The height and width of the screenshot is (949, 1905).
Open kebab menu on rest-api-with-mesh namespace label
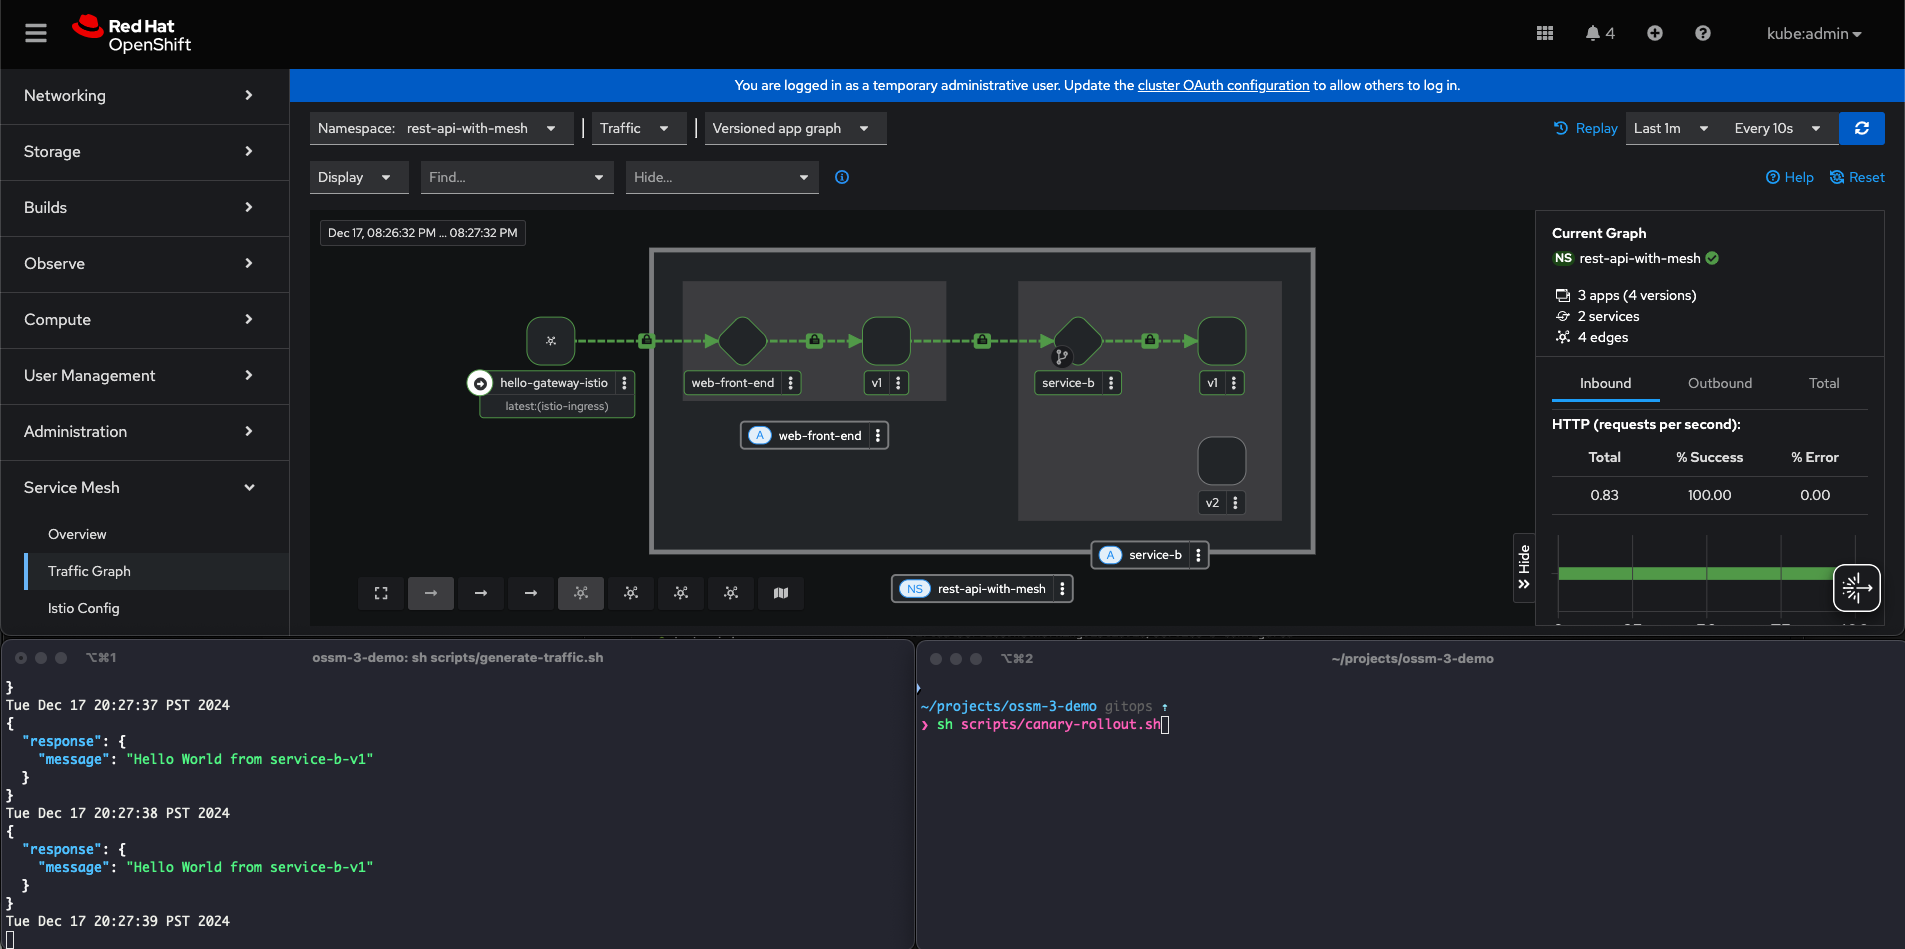coord(1062,589)
